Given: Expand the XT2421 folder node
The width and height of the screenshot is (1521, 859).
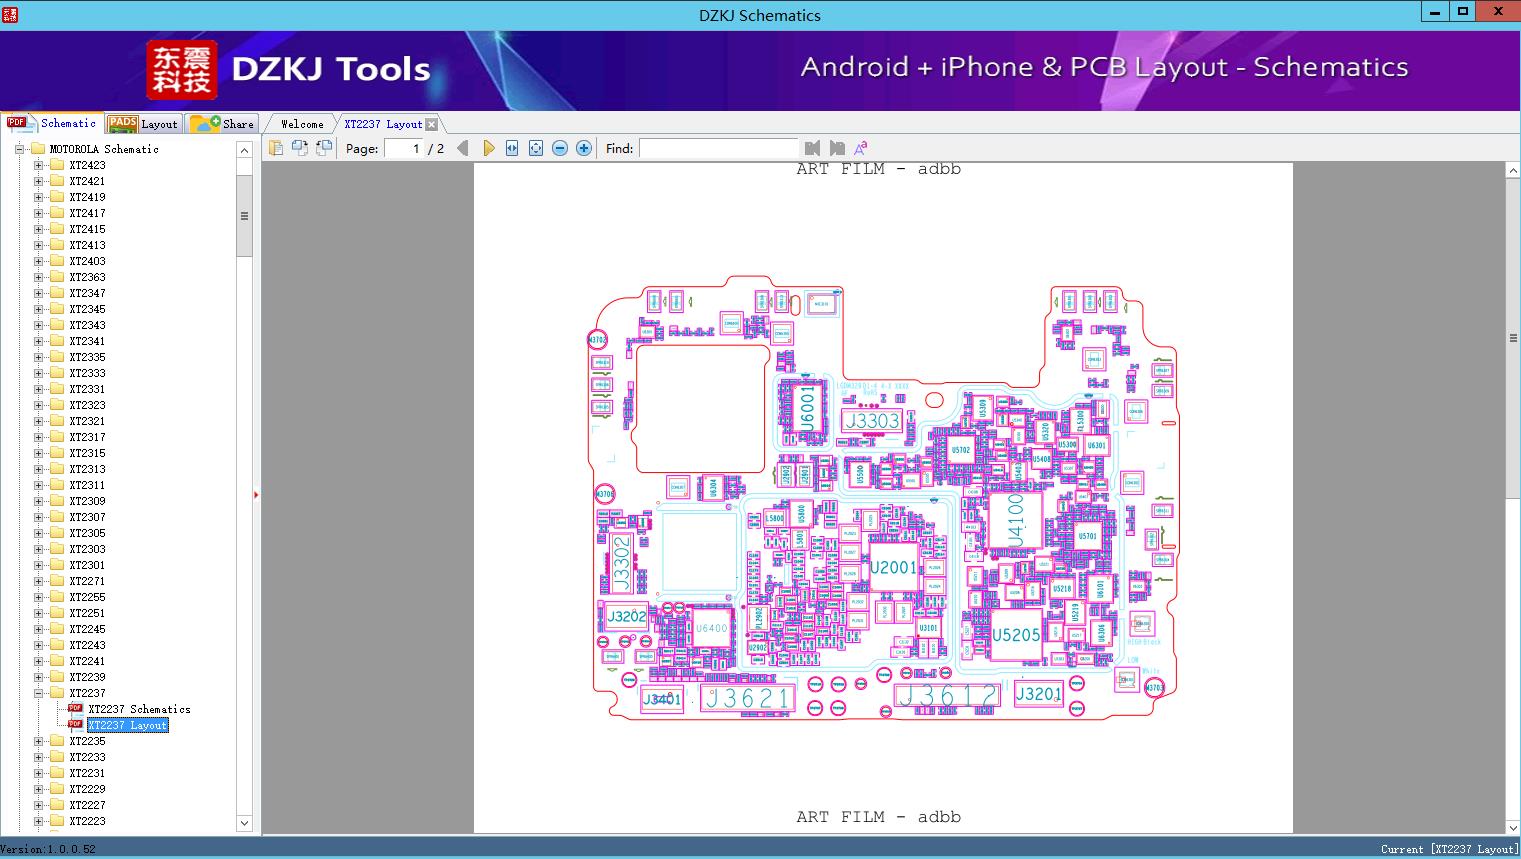Looking at the screenshot, I should click(38, 181).
